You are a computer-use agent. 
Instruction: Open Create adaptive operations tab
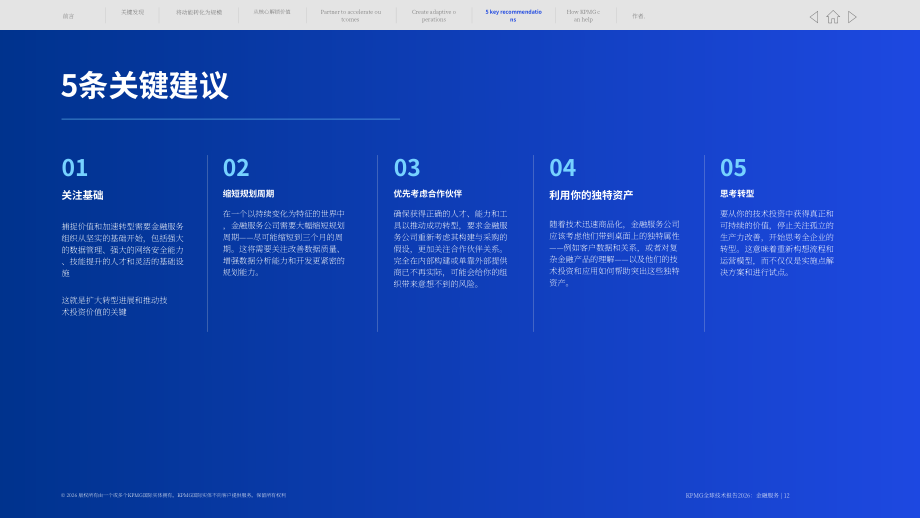coord(434,15)
